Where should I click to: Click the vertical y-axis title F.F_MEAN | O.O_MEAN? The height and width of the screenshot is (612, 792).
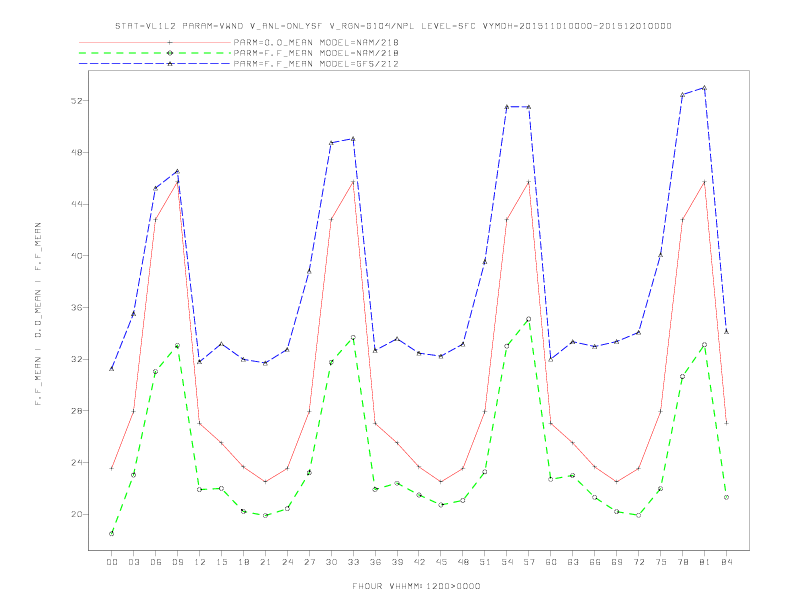coord(38,314)
